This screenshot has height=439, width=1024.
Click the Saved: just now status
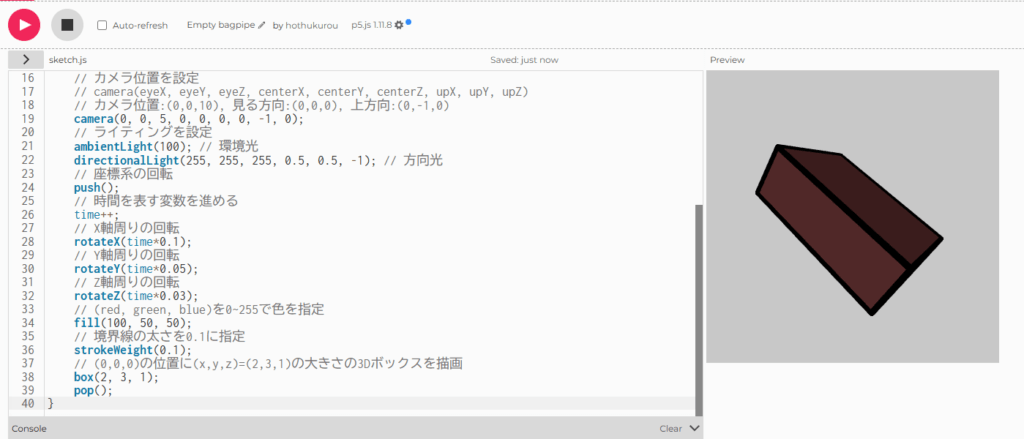click(x=524, y=59)
